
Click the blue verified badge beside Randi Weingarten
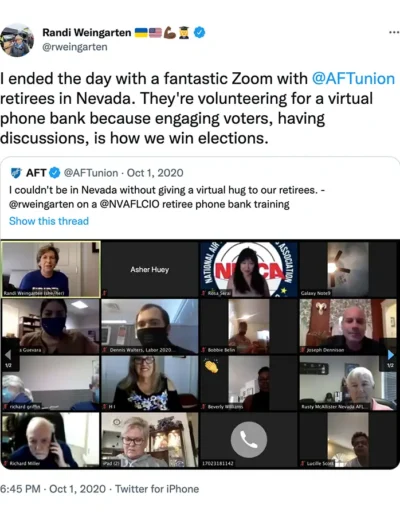click(199, 32)
